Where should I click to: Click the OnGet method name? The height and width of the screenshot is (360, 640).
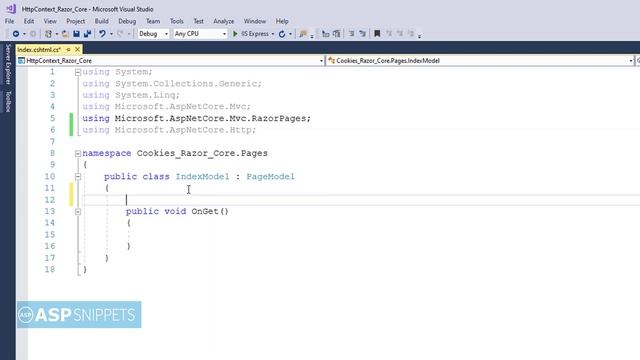205,211
